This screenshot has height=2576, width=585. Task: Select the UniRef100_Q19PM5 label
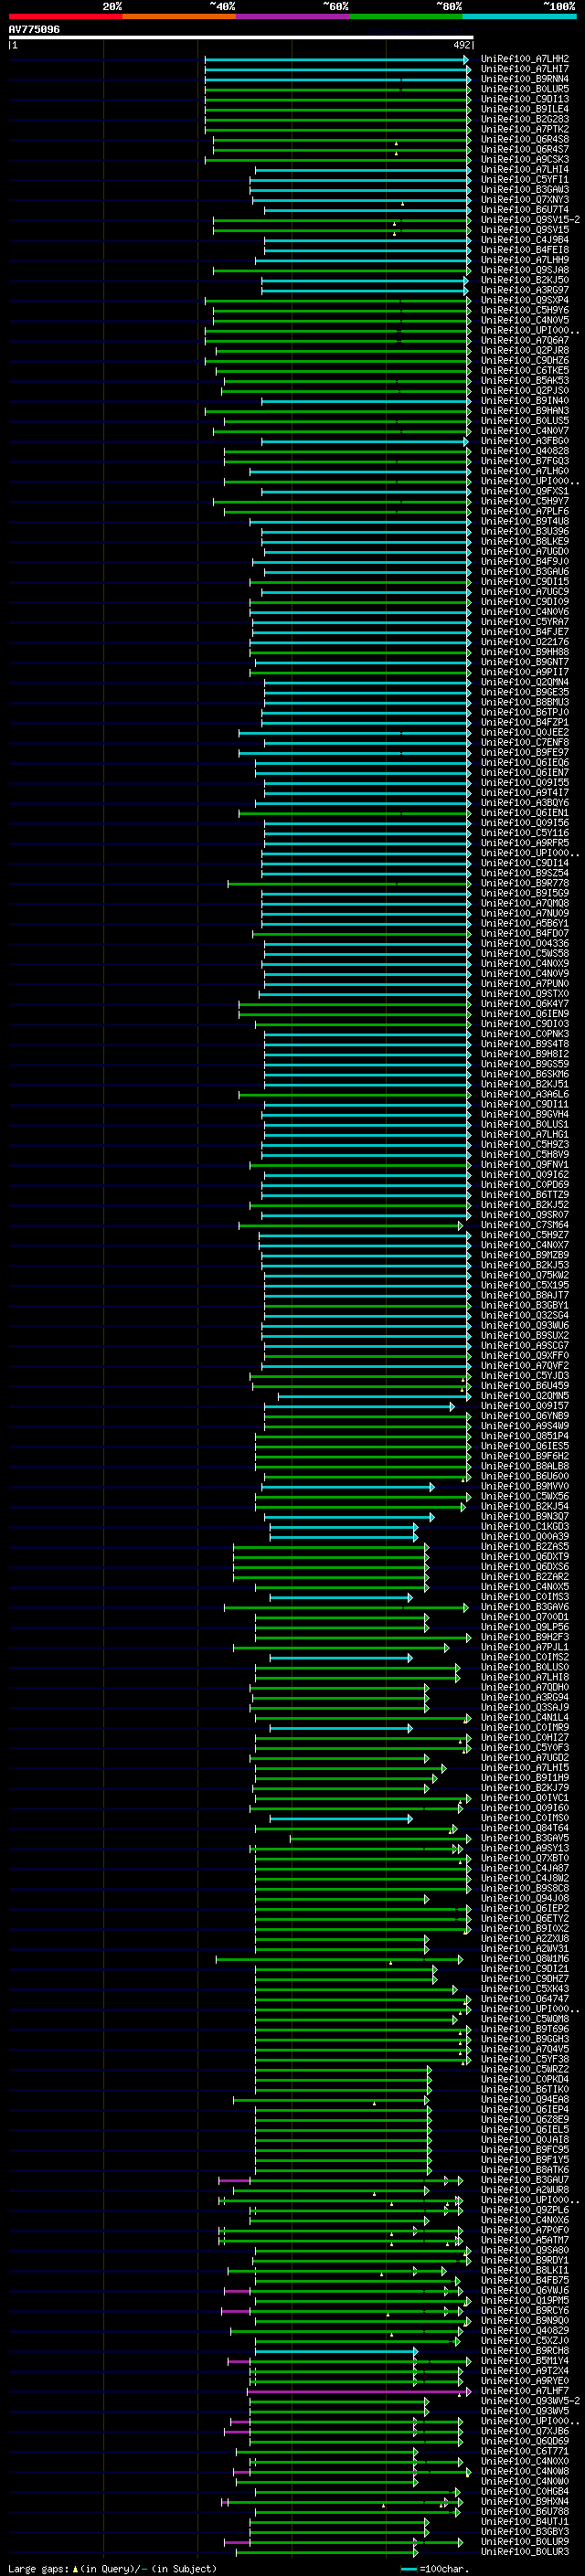coord(525,2300)
